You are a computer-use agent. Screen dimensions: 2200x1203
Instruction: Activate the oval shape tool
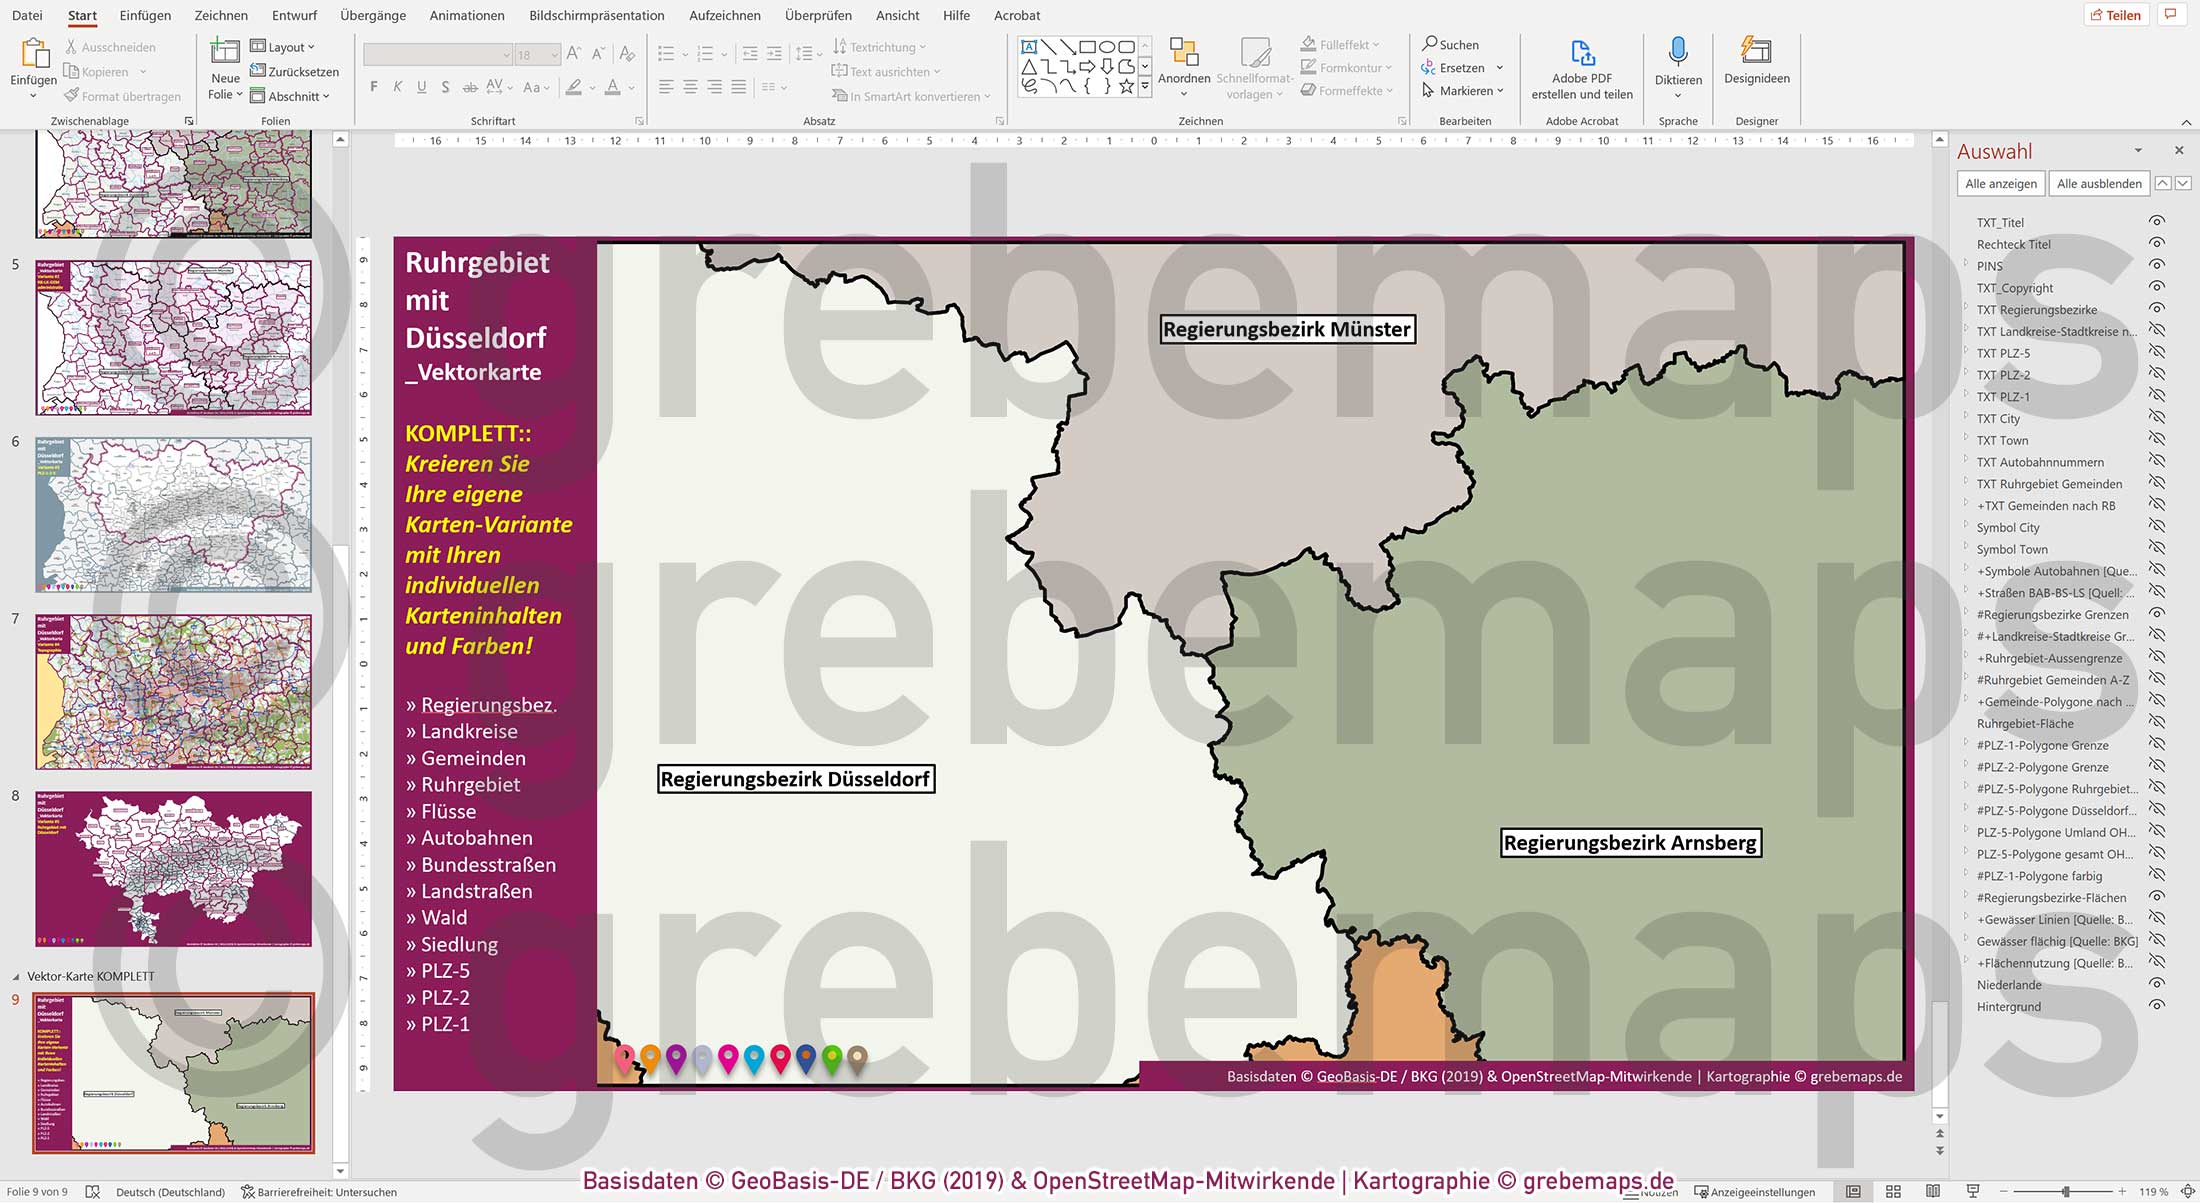tap(1107, 46)
